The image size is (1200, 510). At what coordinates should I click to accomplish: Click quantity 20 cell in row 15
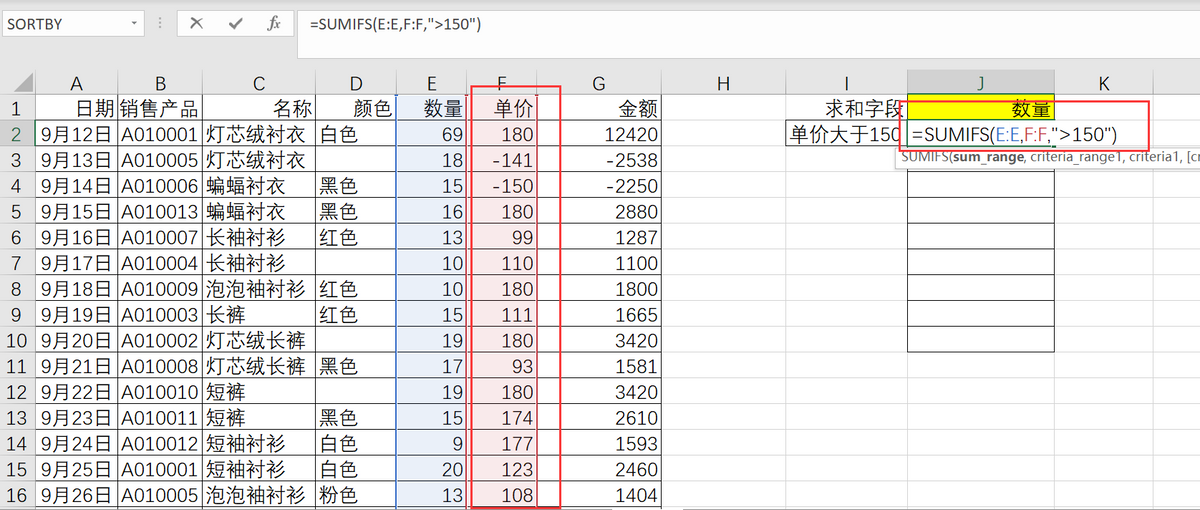431,468
